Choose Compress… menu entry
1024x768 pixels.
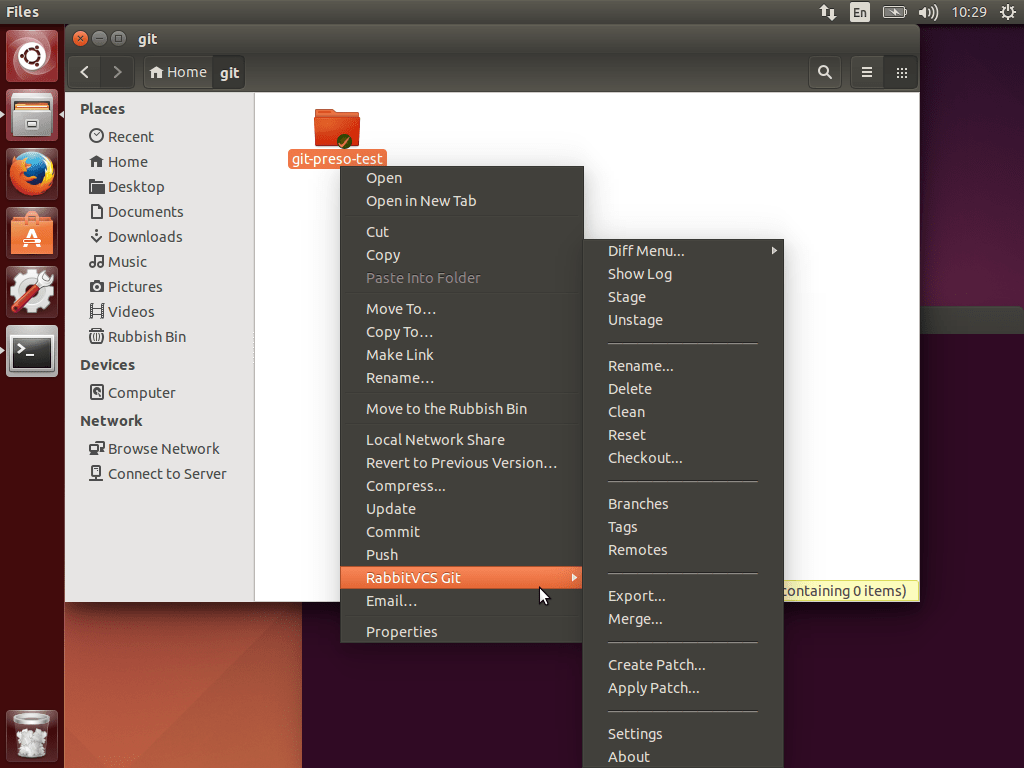pos(462,486)
